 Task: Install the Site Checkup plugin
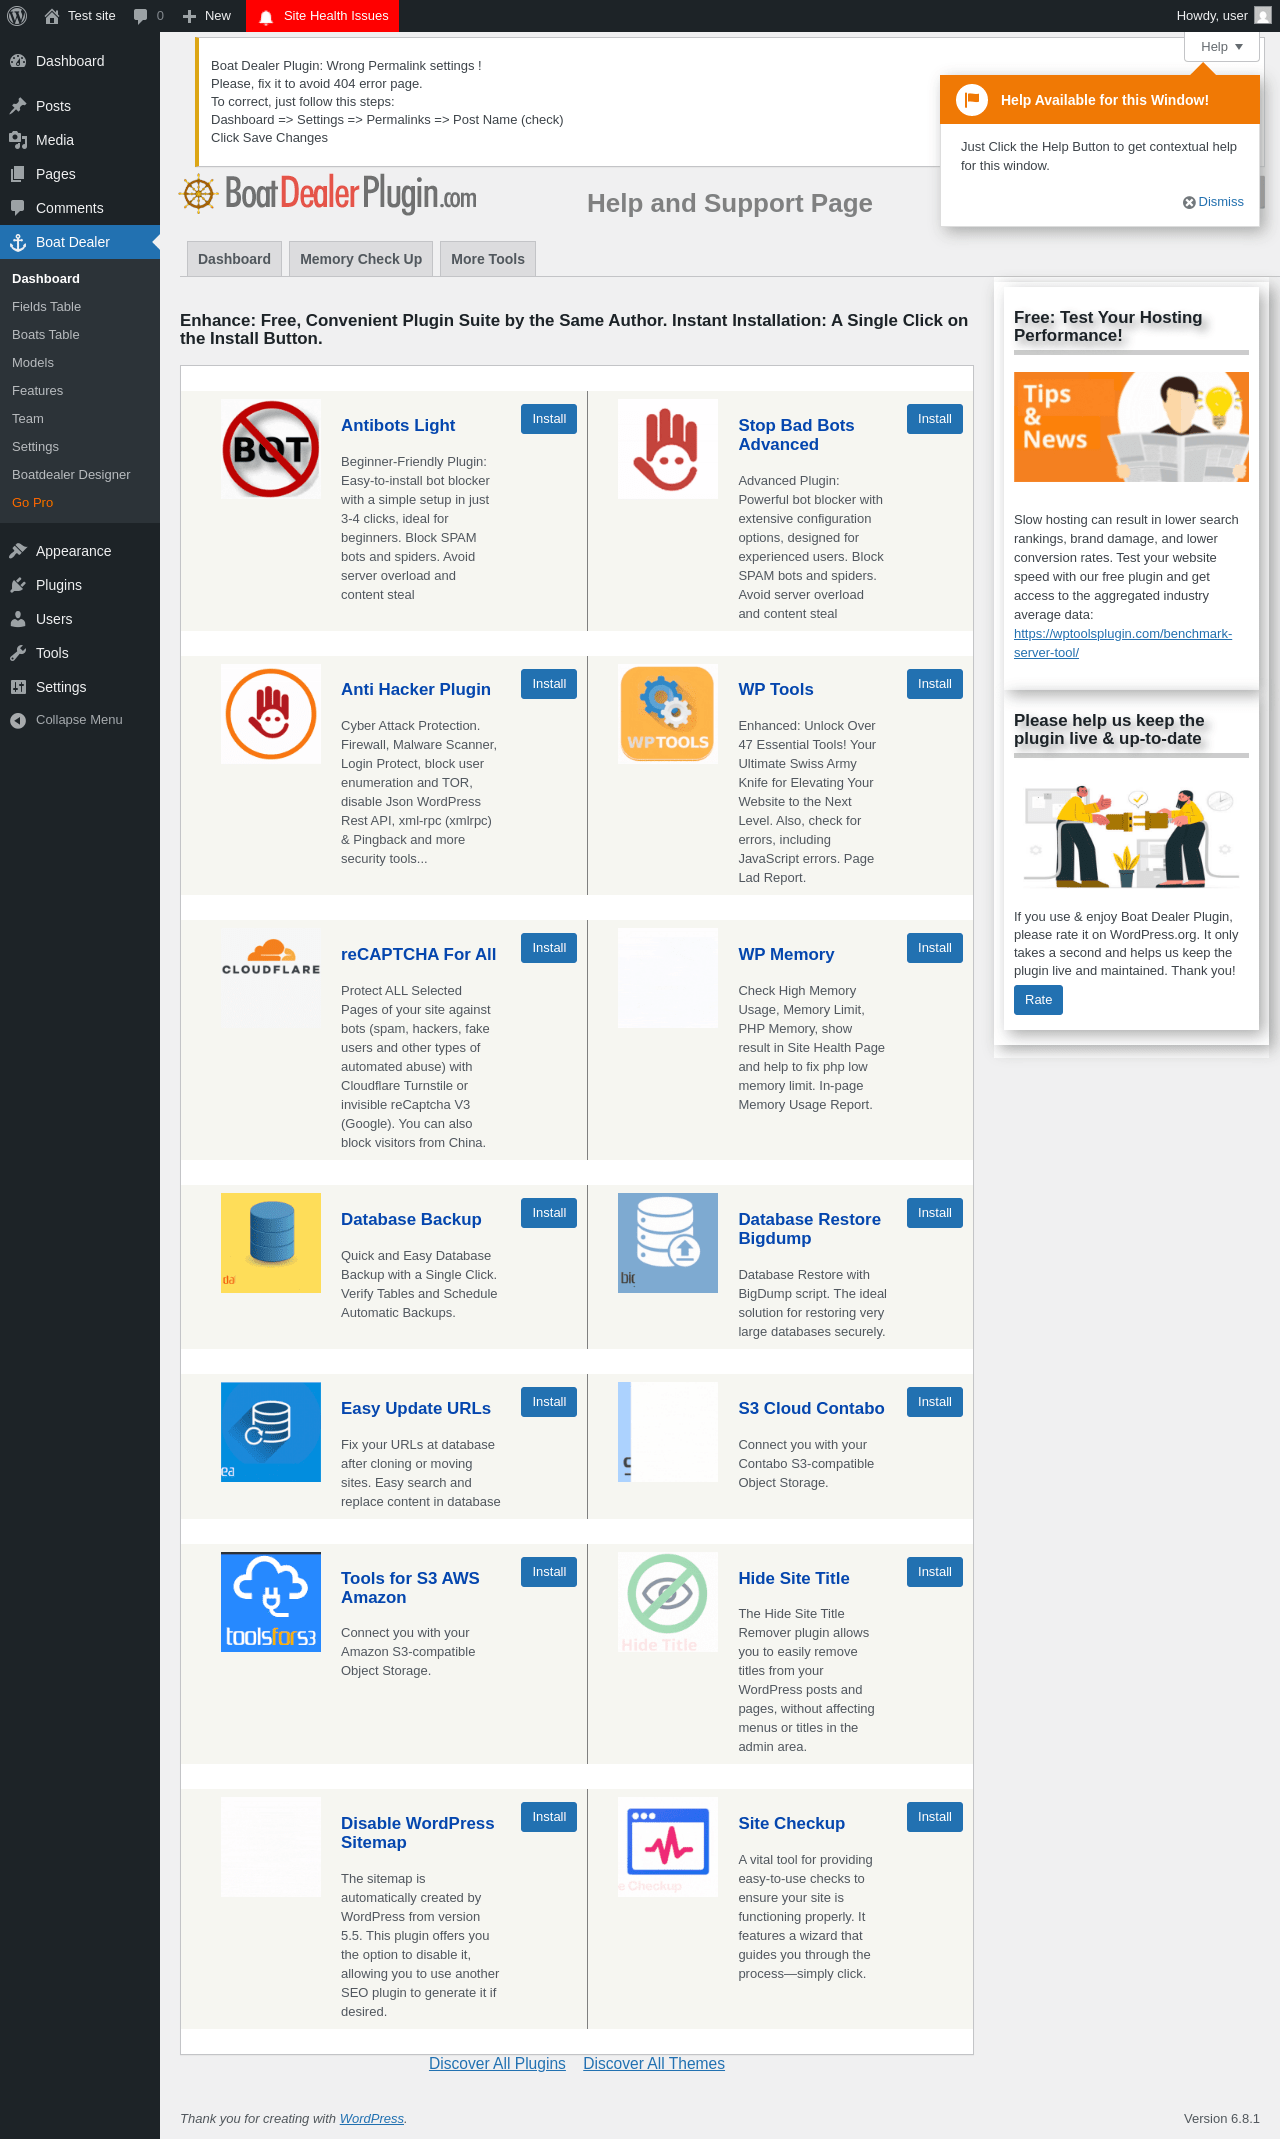pyautogui.click(x=935, y=1817)
